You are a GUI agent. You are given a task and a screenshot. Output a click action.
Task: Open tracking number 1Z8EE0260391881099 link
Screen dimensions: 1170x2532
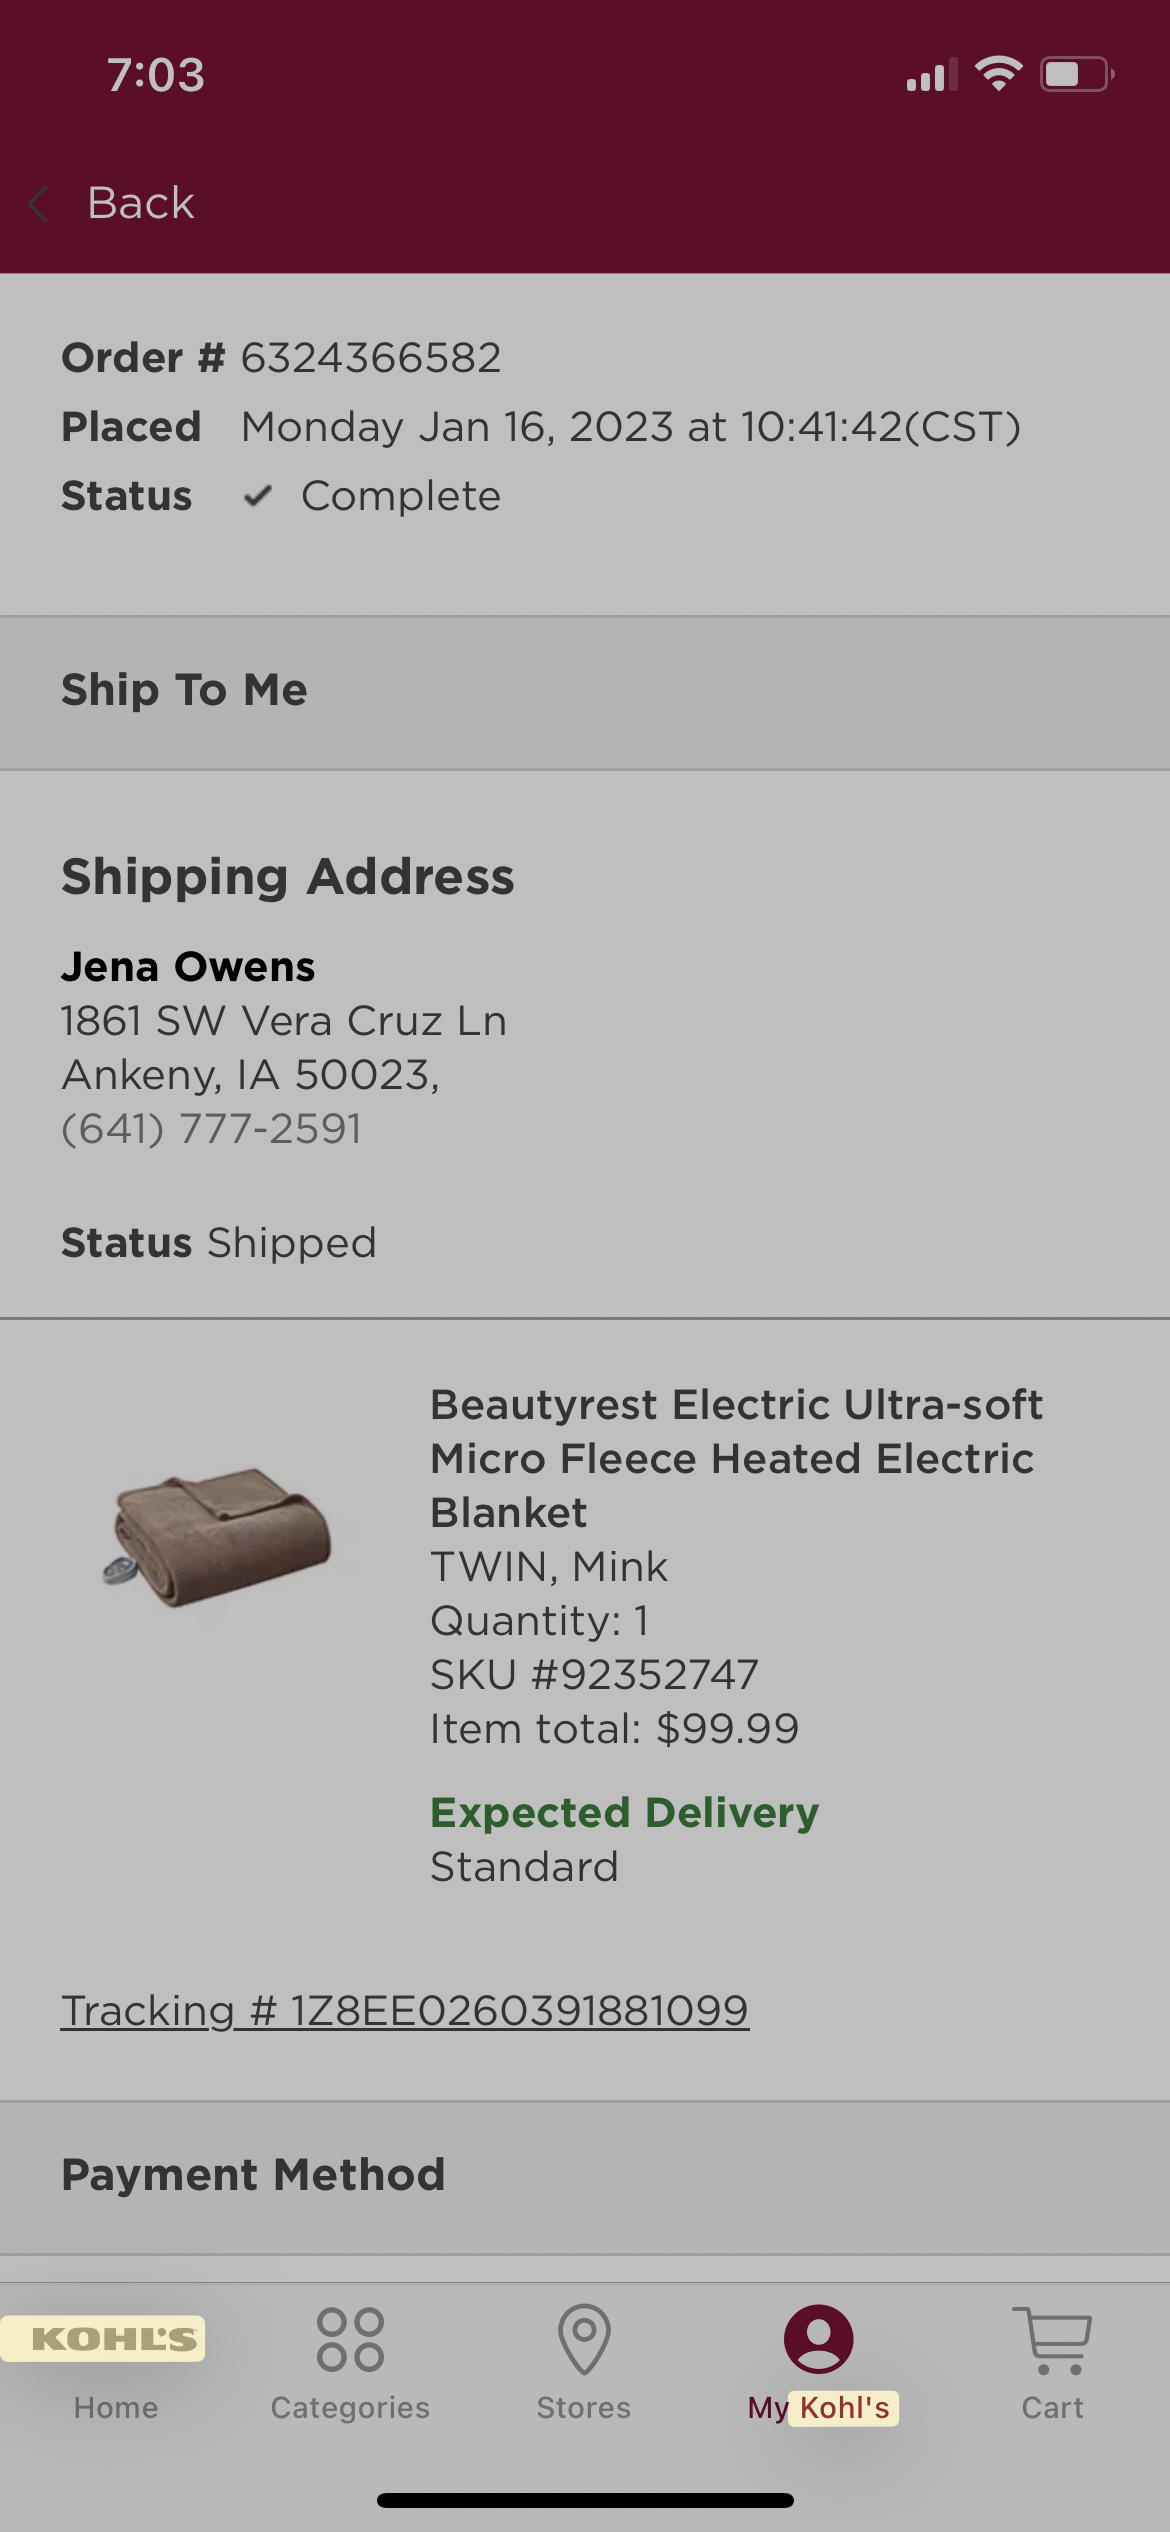click(x=405, y=2011)
